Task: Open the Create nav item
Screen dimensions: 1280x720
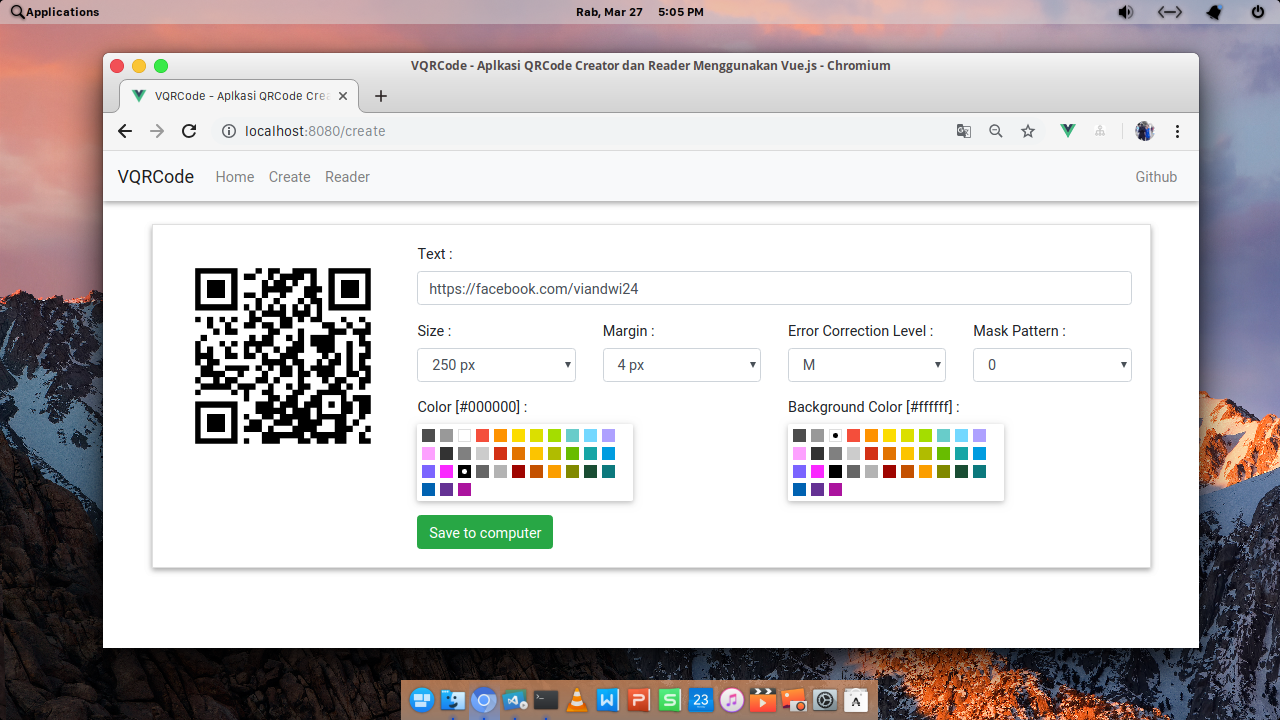Action: coord(290,177)
